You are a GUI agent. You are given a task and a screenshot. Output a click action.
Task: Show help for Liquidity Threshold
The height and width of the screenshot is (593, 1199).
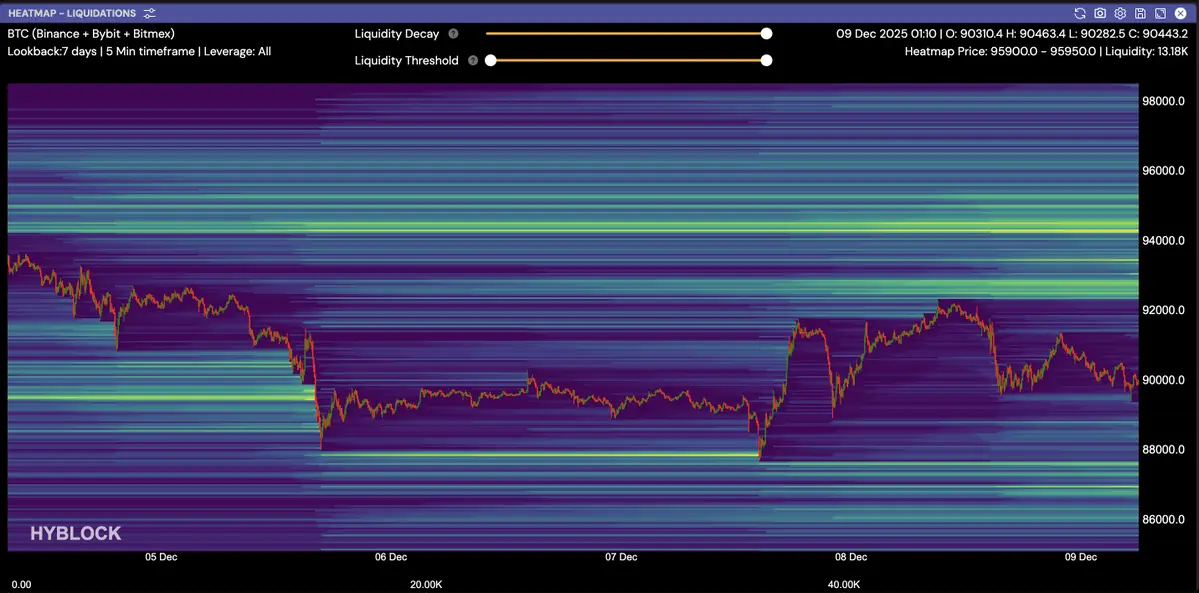tap(473, 61)
